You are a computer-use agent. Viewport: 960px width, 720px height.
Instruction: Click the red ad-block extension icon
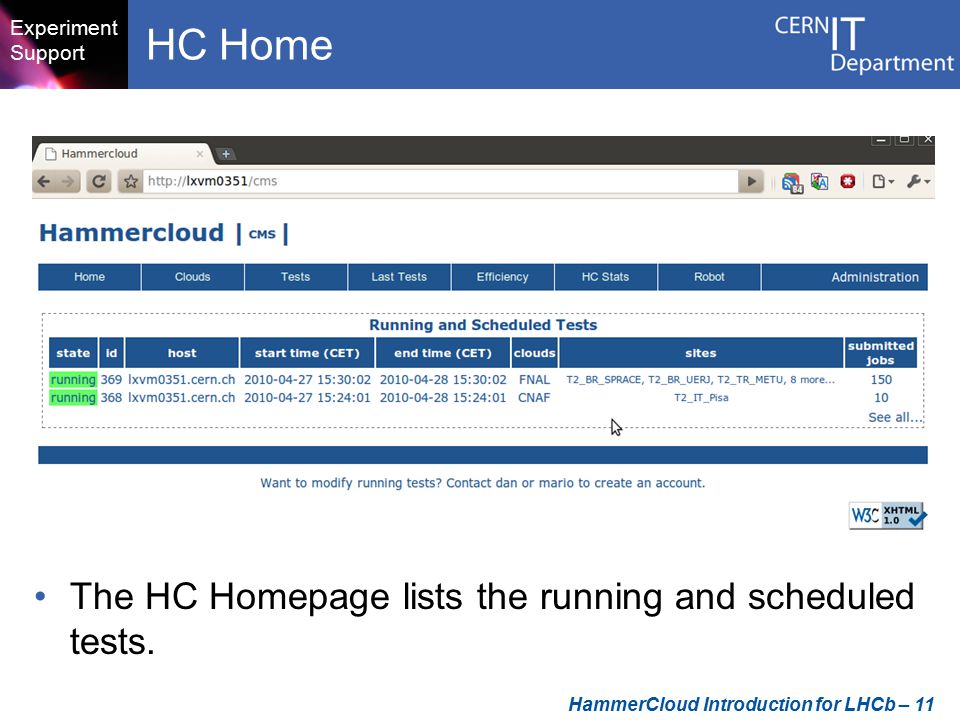(847, 181)
